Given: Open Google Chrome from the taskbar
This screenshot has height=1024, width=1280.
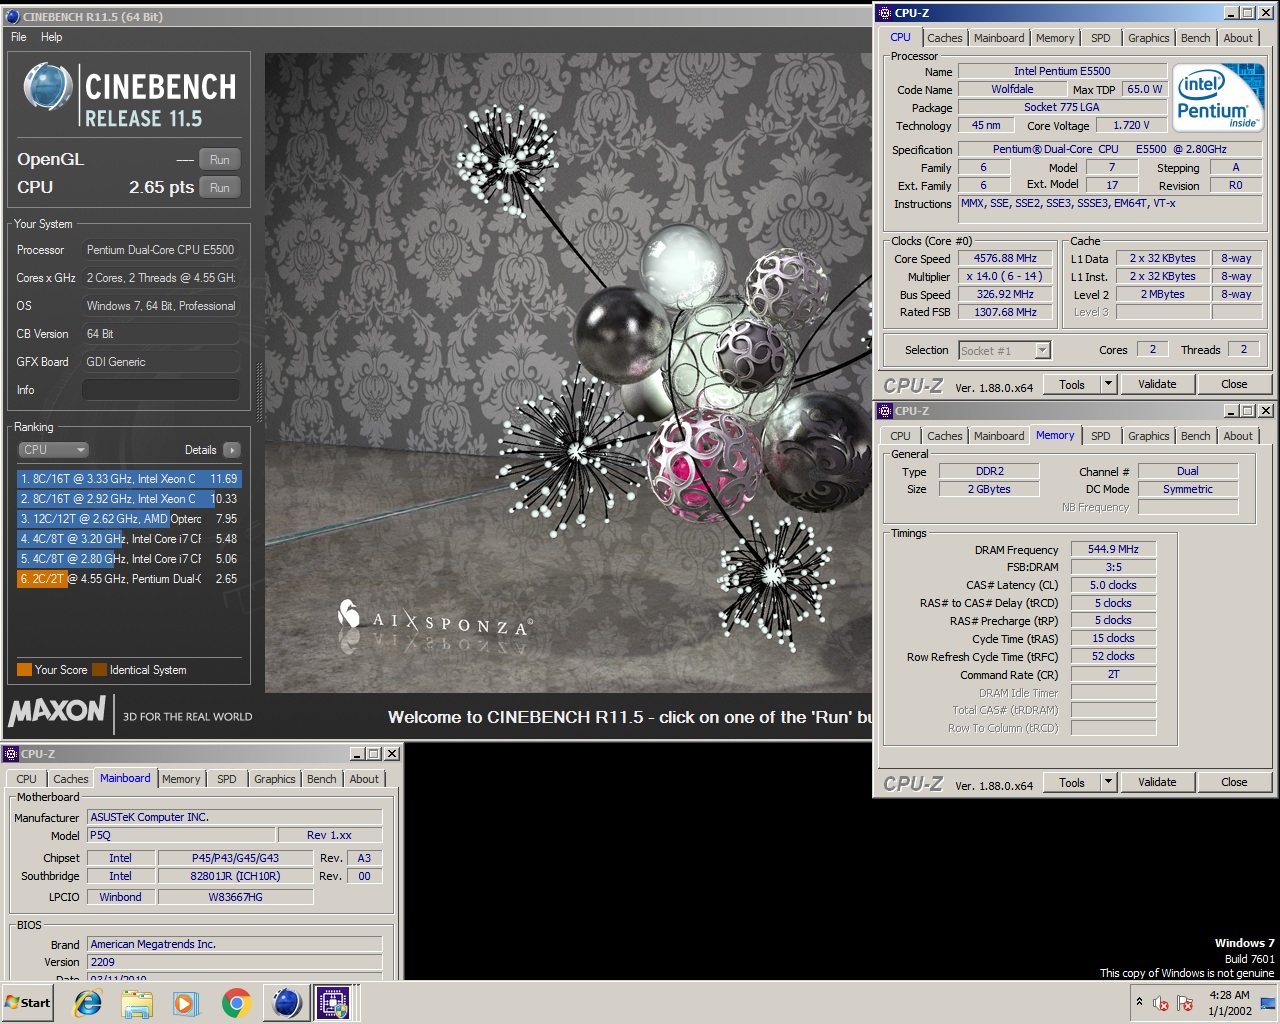Looking at the screenshot, I should [x=236, y=1003].
